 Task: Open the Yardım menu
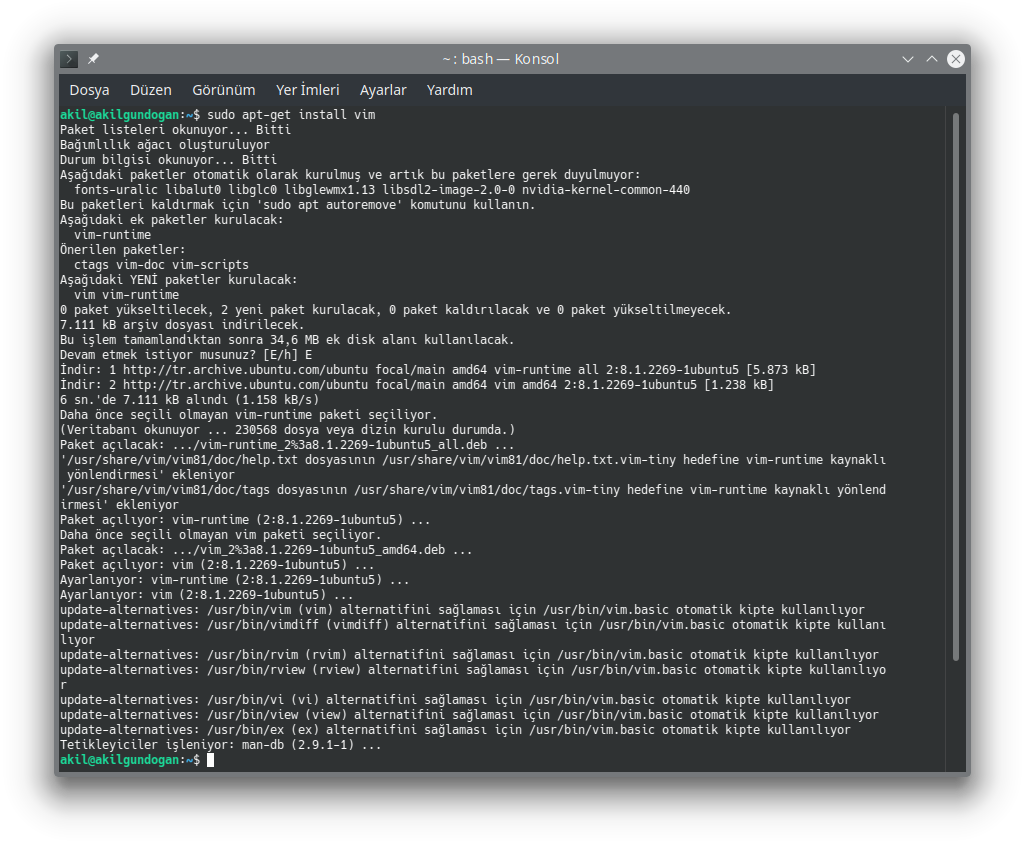pyautogui.click(x=450, y=90)
